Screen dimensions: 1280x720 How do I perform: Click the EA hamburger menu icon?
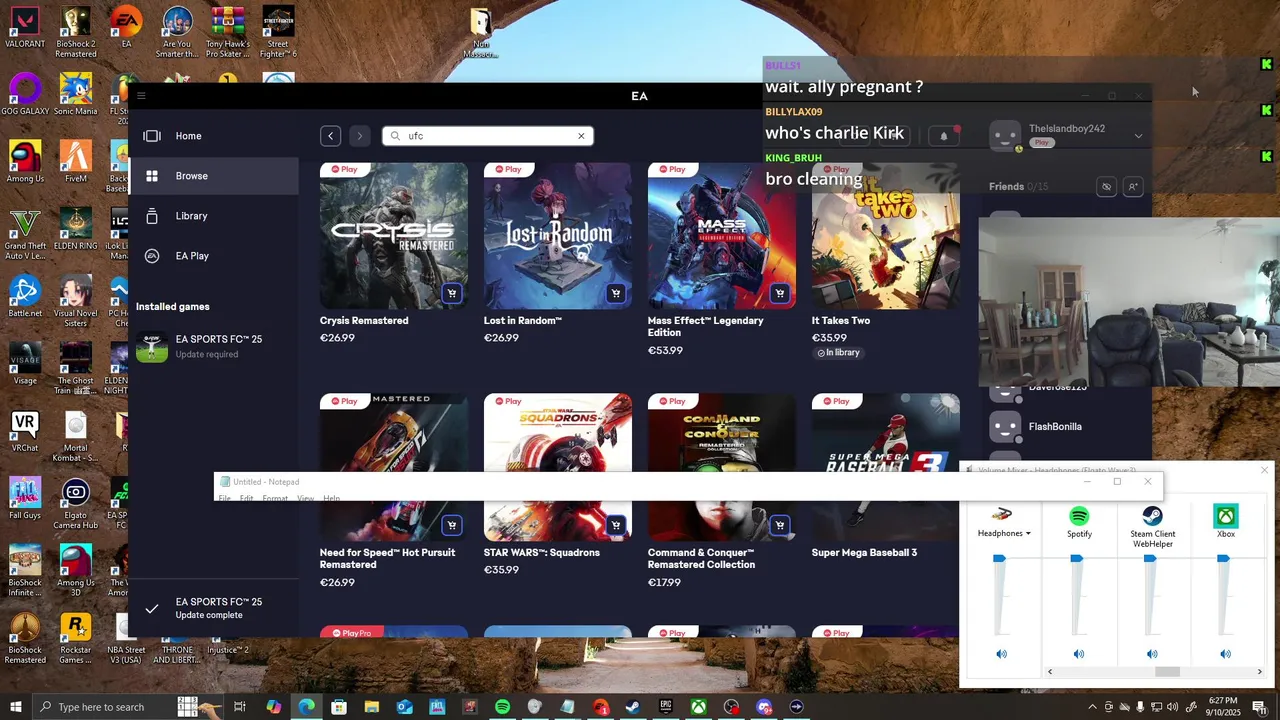coord(141,96)
